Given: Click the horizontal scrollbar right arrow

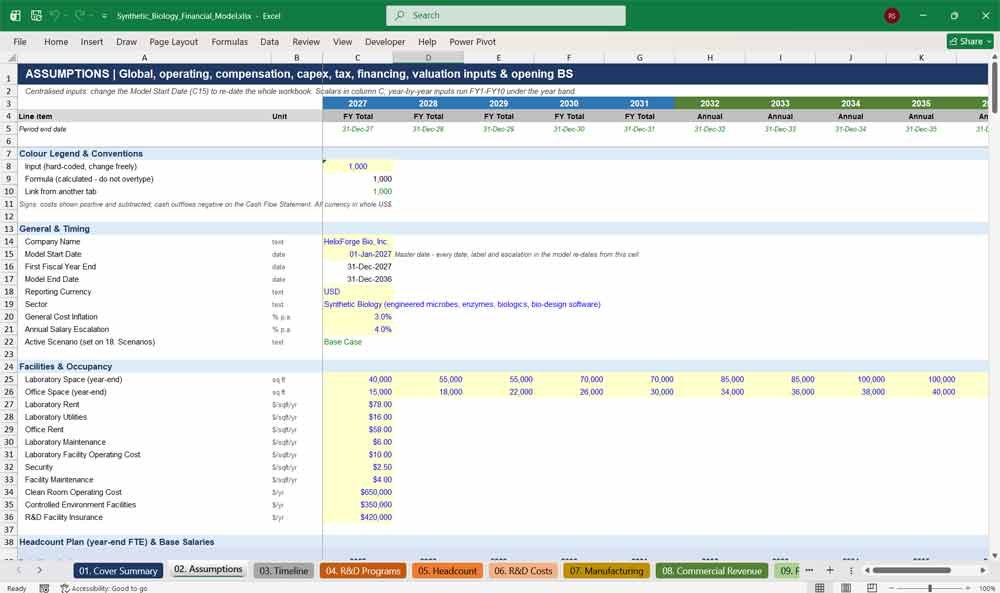Looking at the screenshot, I should (x=983, y=570).
